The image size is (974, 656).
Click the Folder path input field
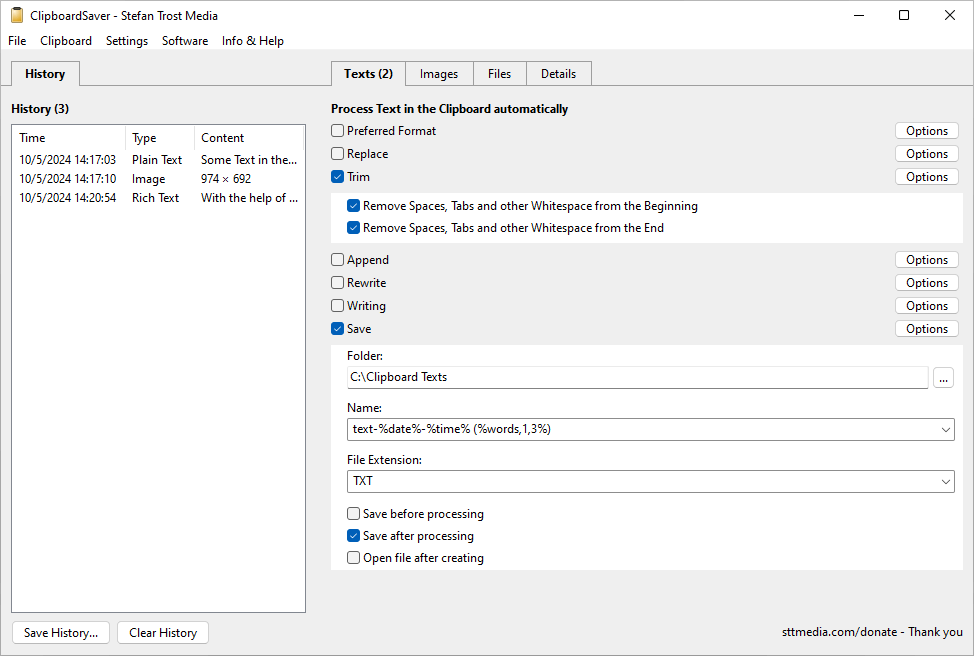pyautogui.click(x=637, y=377)
